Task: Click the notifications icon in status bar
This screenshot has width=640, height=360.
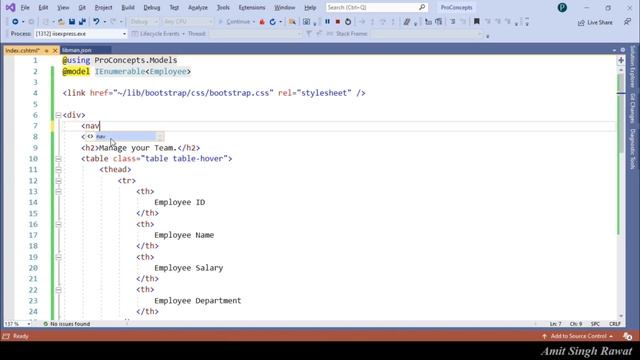Action: click(628, 336)
